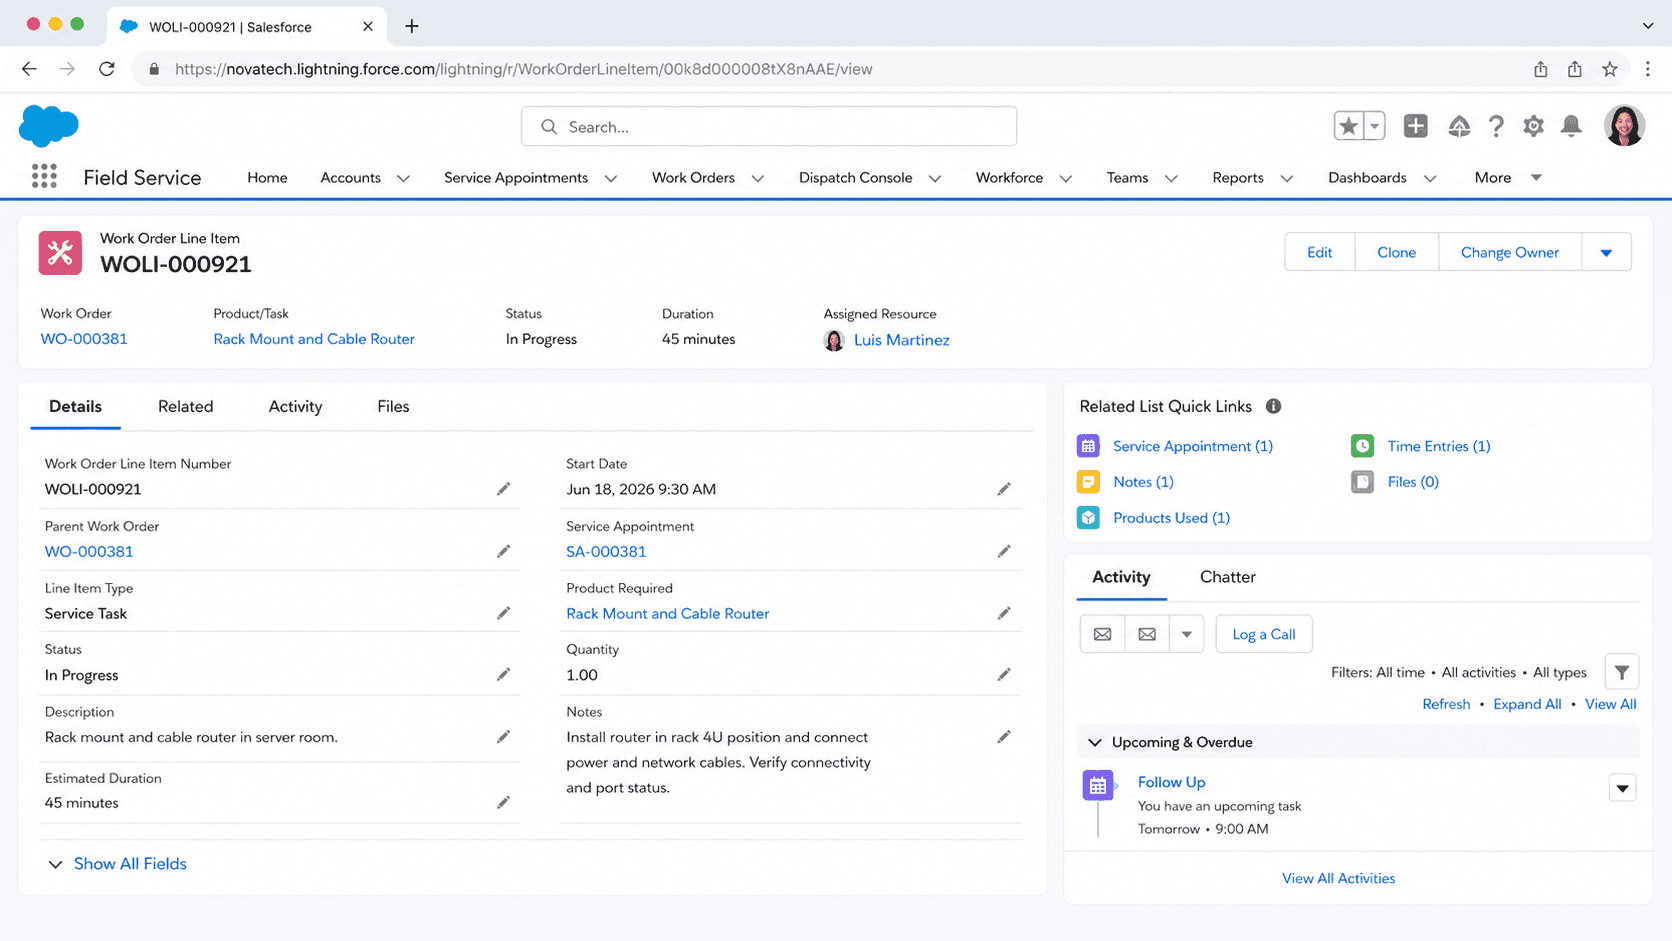
Task: Click the Service Appointment calendar icon
Action: coord(1088,446)
